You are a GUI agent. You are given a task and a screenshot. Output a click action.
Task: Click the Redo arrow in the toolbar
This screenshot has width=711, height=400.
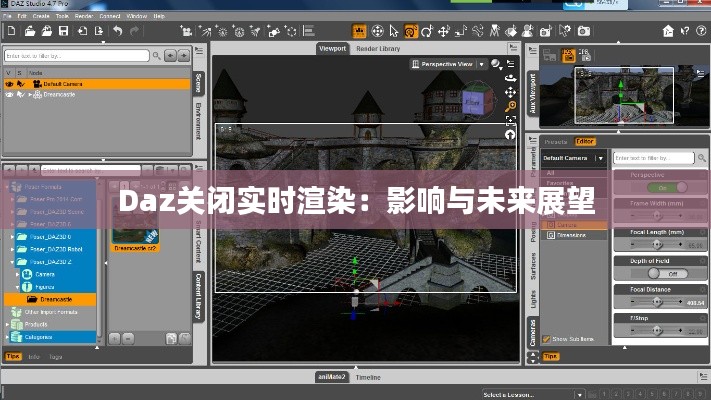[x=135, y=32]
